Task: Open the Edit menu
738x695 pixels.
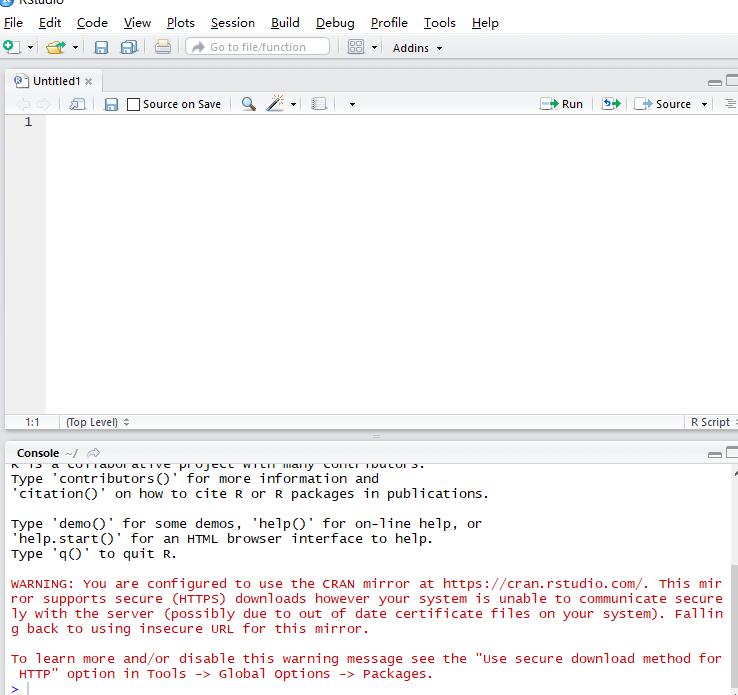Action: point(50,23)
